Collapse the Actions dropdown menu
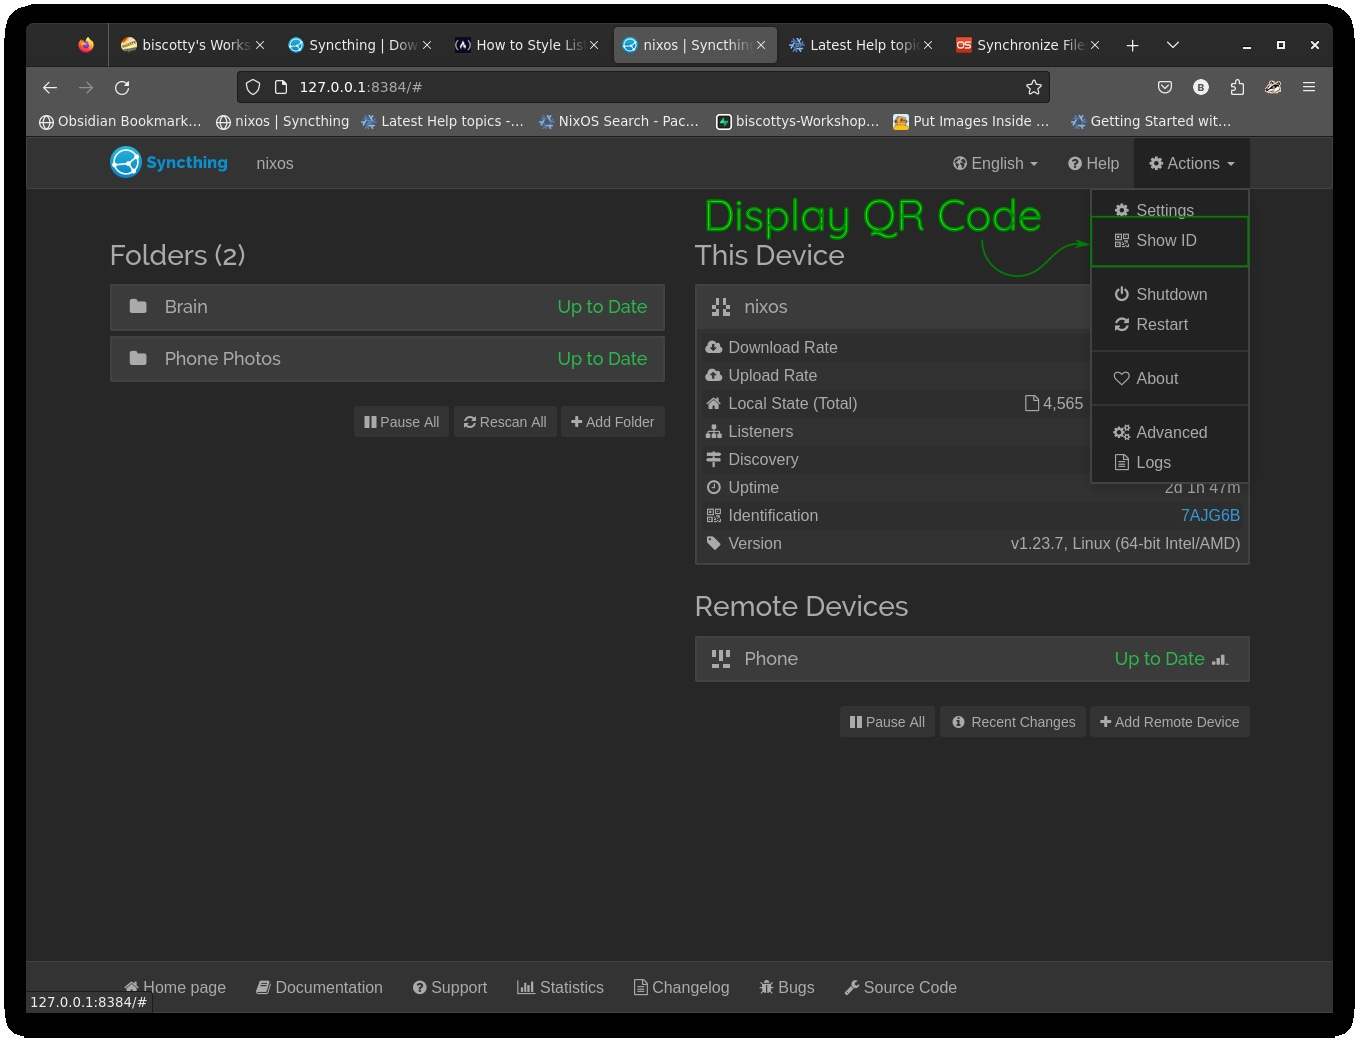 tap(1192, 163)
